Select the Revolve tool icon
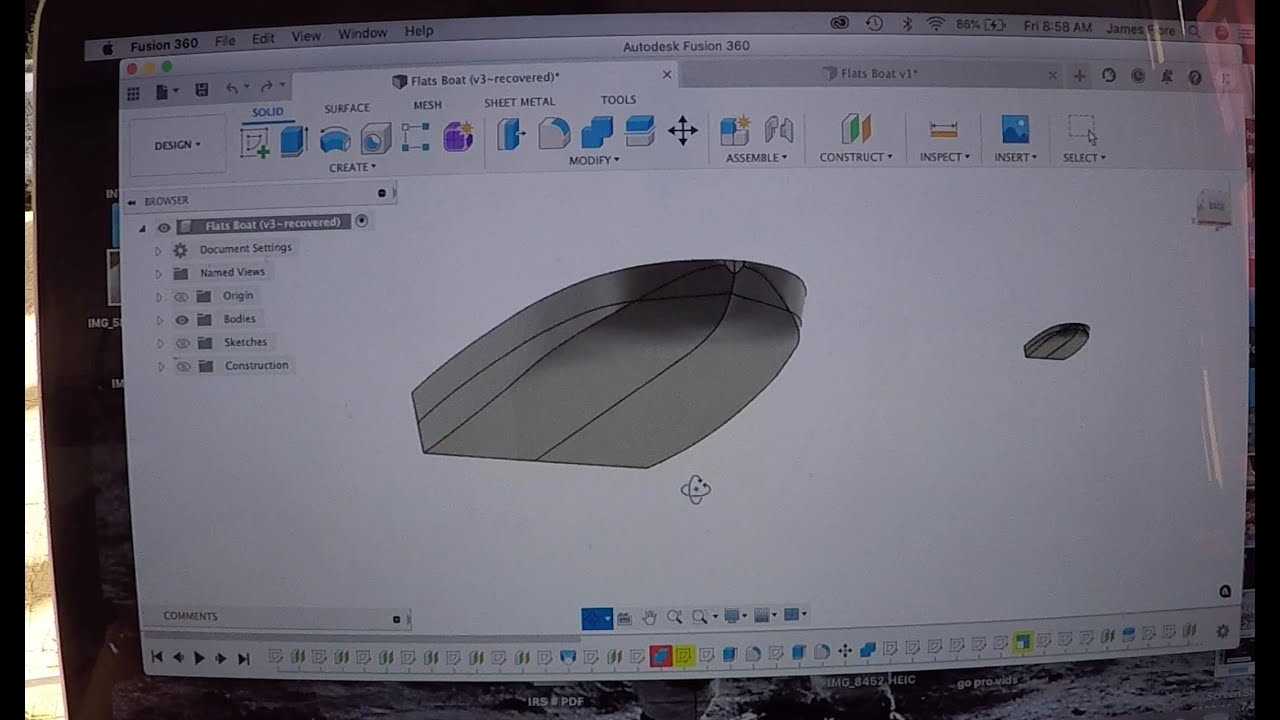The image size is (1280, 720). point(335,140)
